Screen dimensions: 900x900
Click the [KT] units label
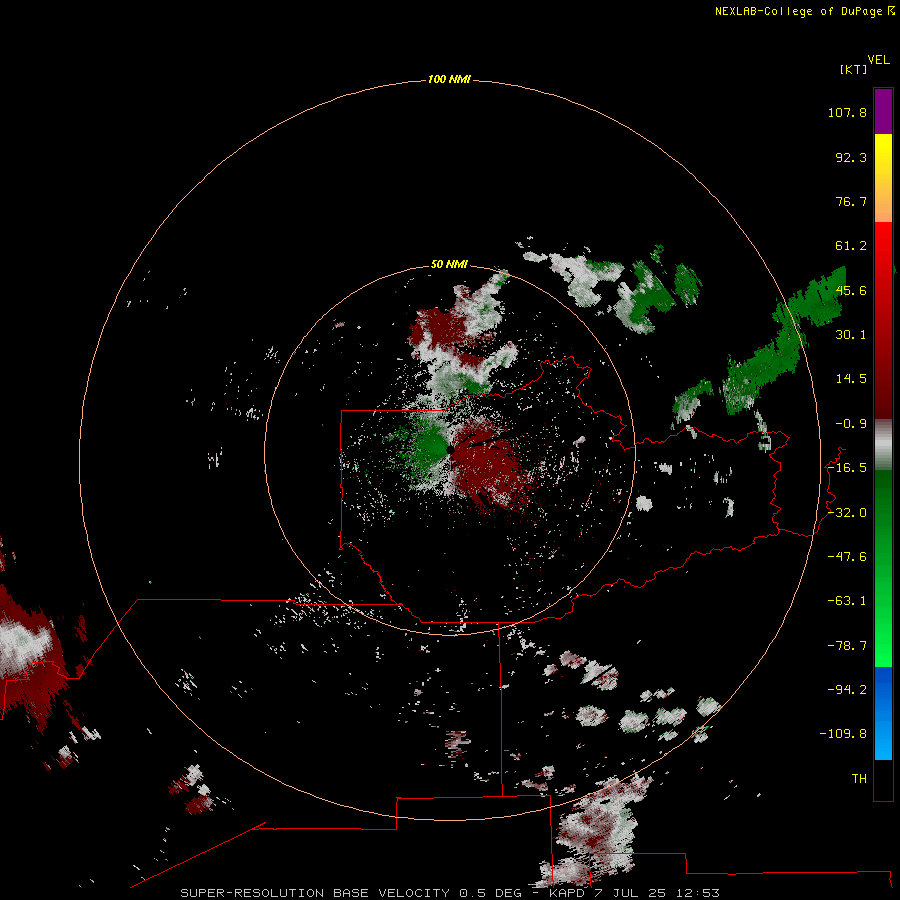click(854, 69)
